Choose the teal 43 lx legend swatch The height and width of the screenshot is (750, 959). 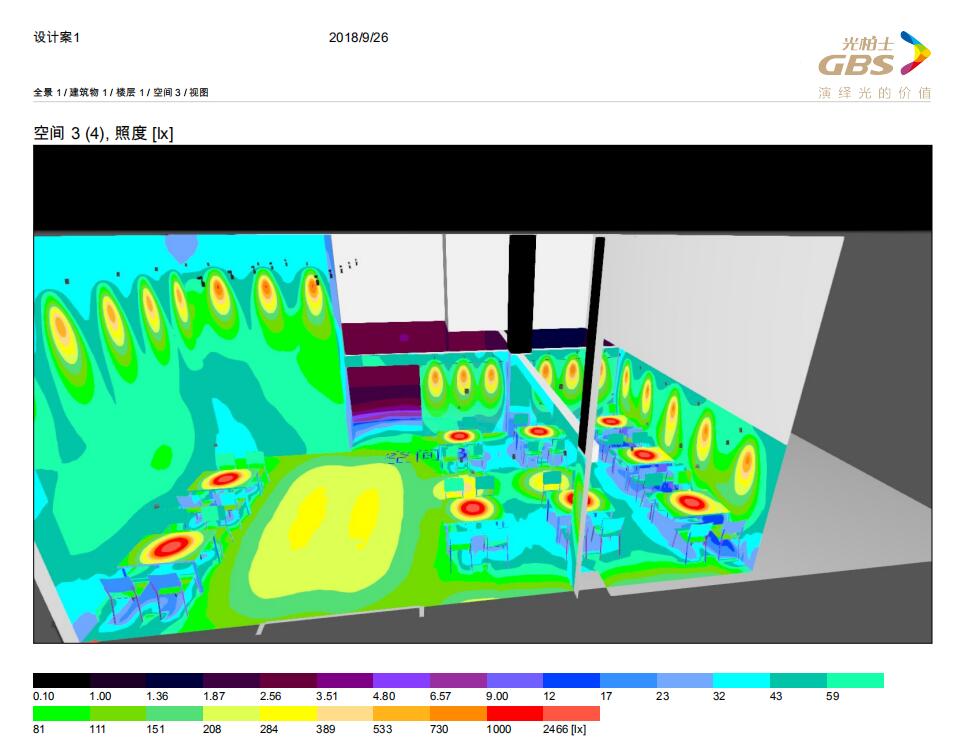[798, 680]
